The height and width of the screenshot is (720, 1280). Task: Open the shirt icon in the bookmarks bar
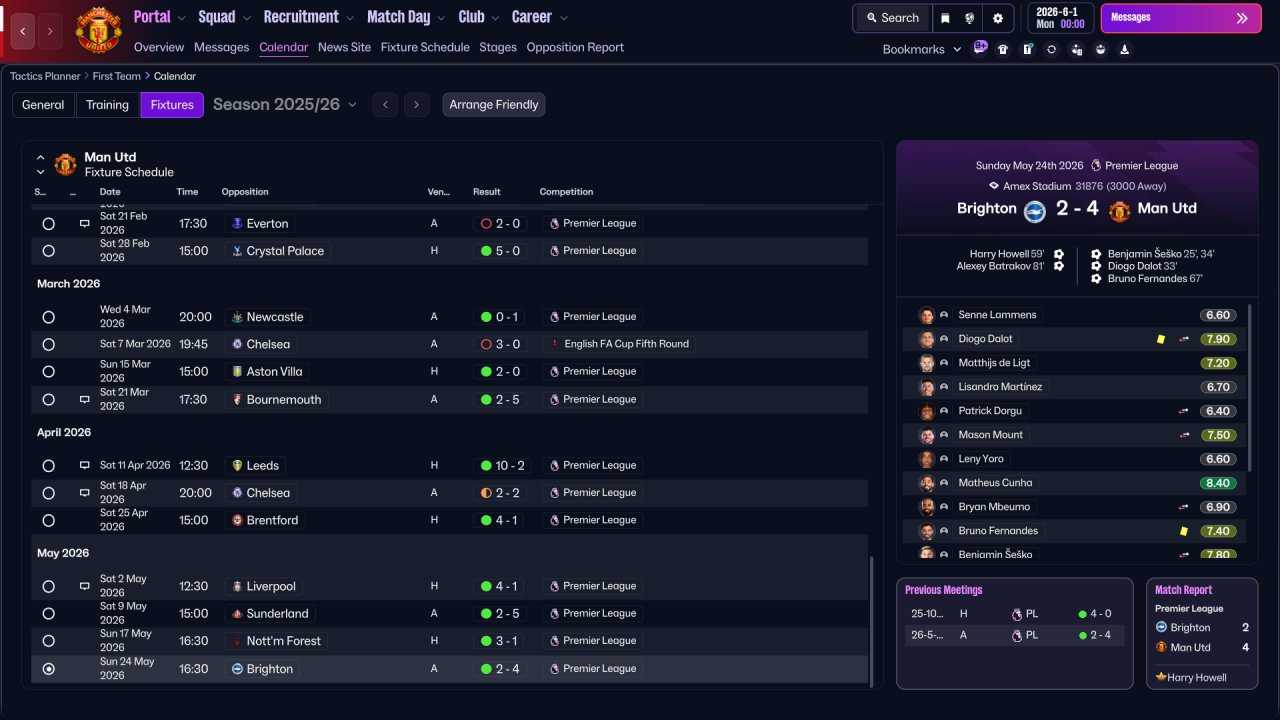pyautogui.click(x=1003, y=49)
